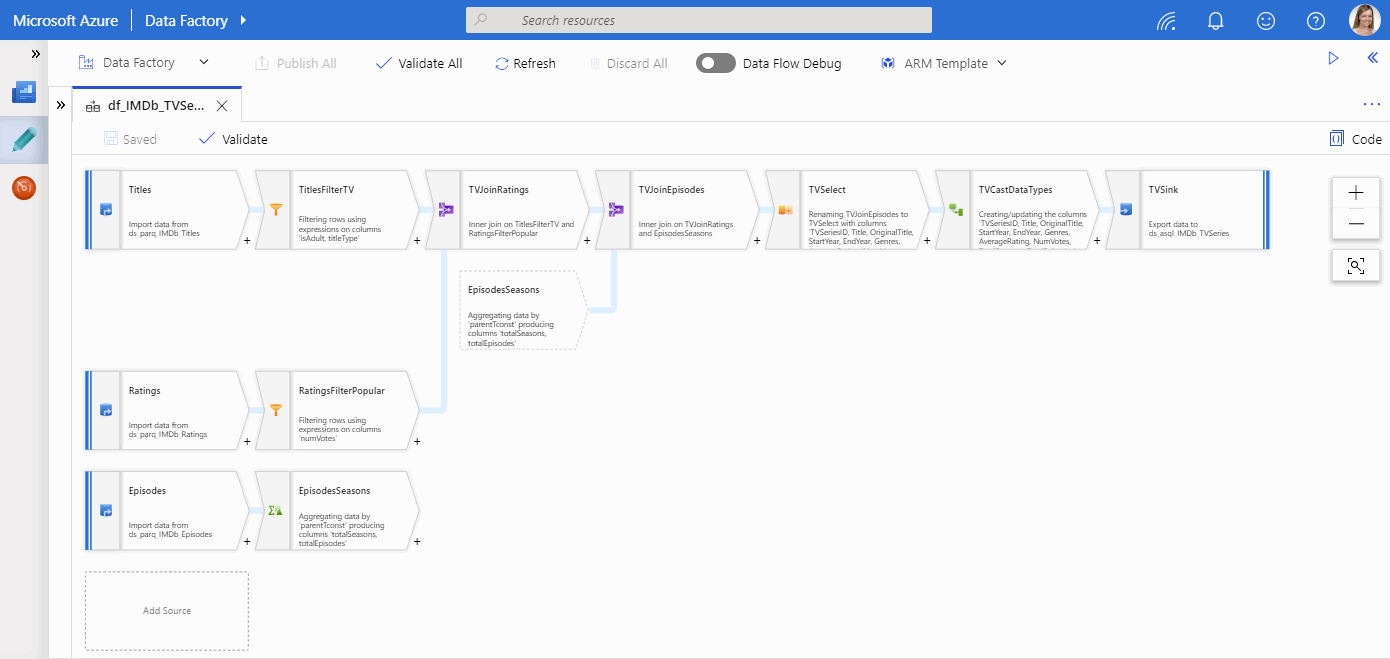
Task: Expand the left sidebar with double chevron
Action: pyautogui.click(x=36, y=54)
